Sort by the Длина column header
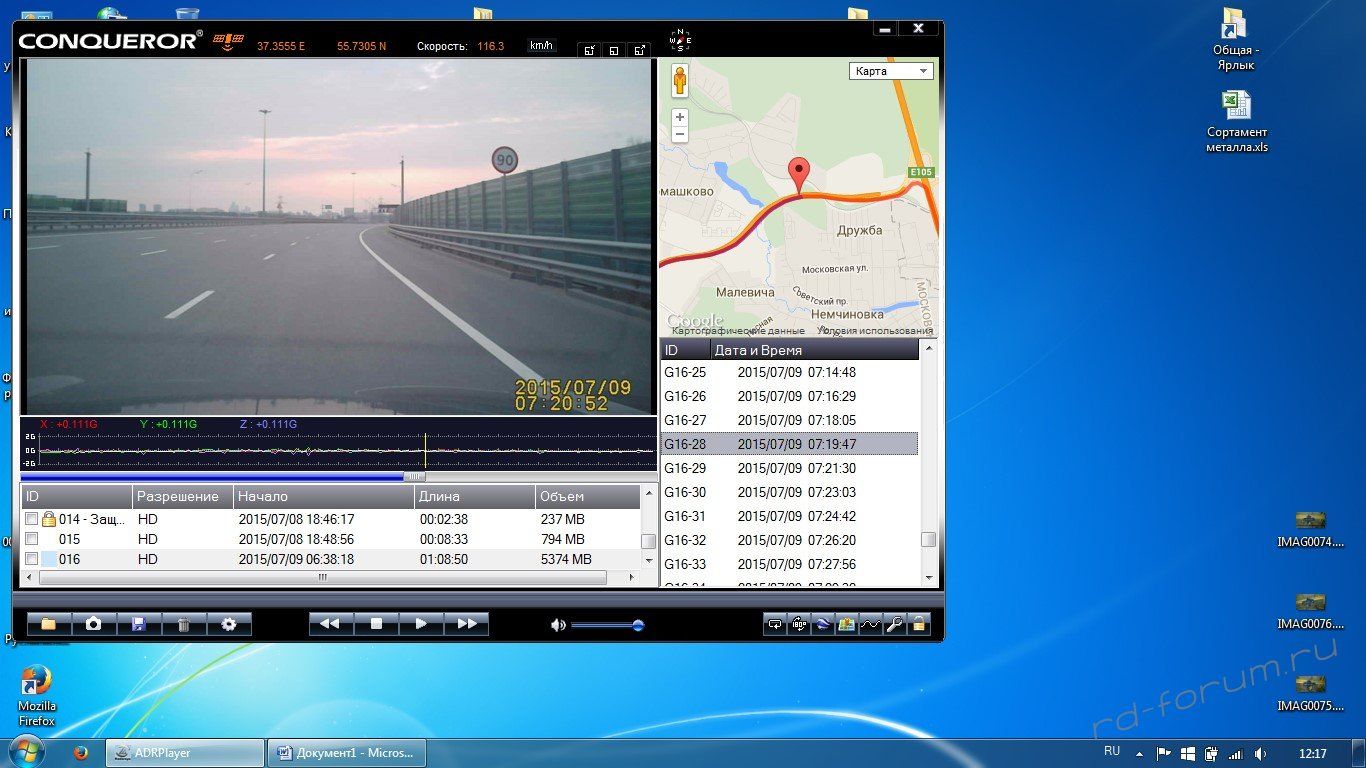 [475, 496]
